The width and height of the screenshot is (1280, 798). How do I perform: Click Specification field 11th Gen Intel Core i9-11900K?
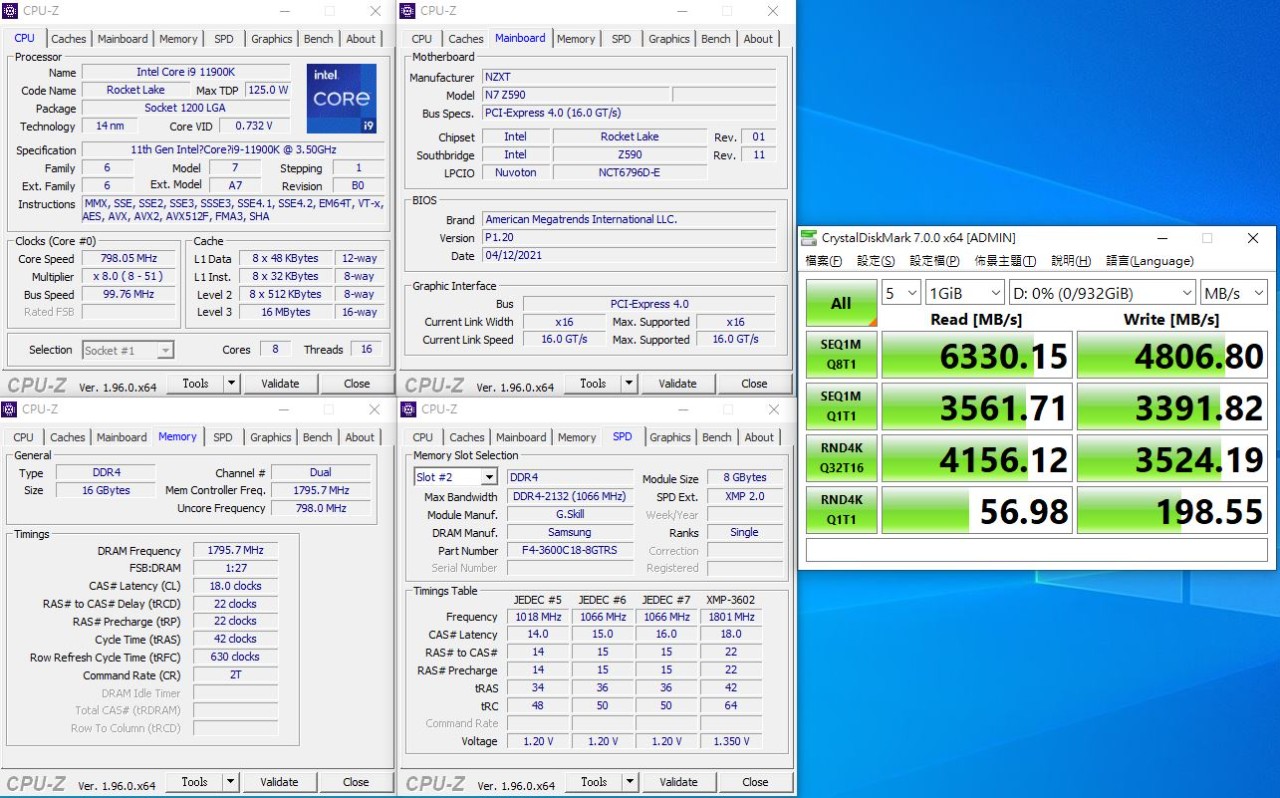(x=234, y=150)
